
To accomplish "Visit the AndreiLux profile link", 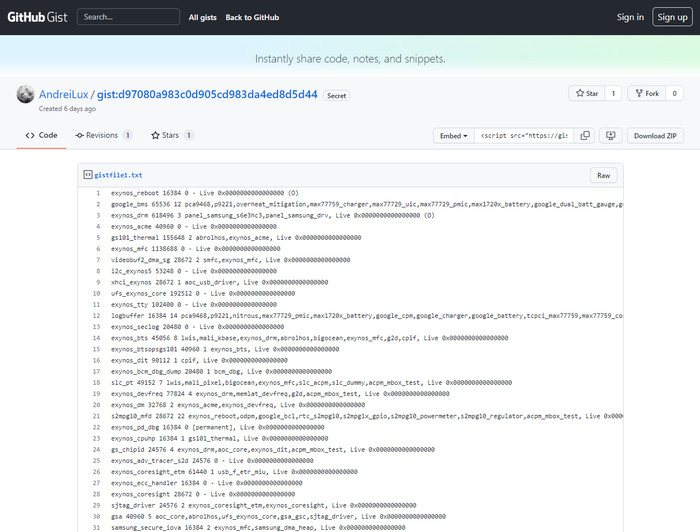I will 63,95.
